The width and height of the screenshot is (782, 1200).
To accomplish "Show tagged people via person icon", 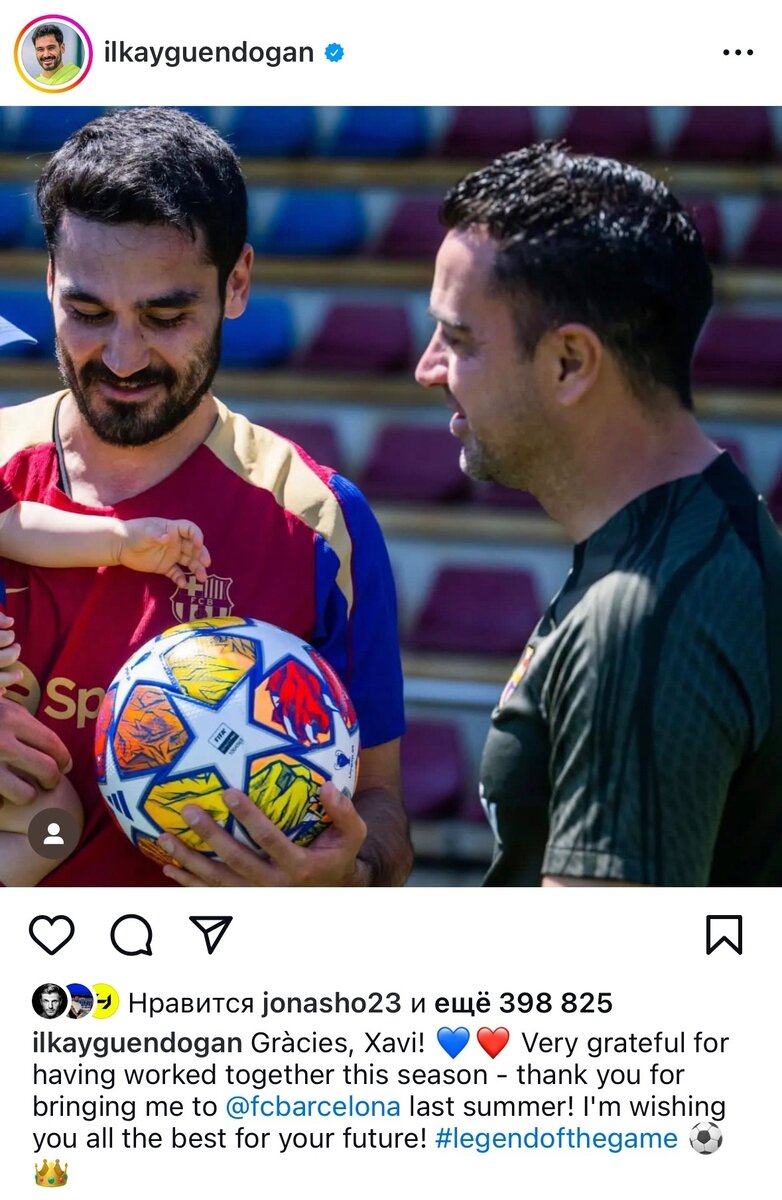I will 54,834.
